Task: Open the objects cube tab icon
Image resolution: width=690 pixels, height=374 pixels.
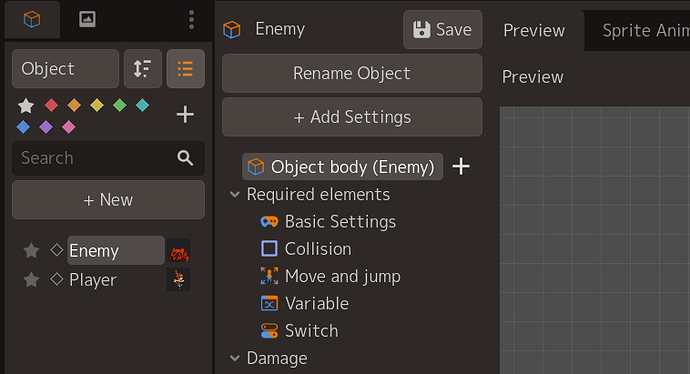Action: point(32,19)
